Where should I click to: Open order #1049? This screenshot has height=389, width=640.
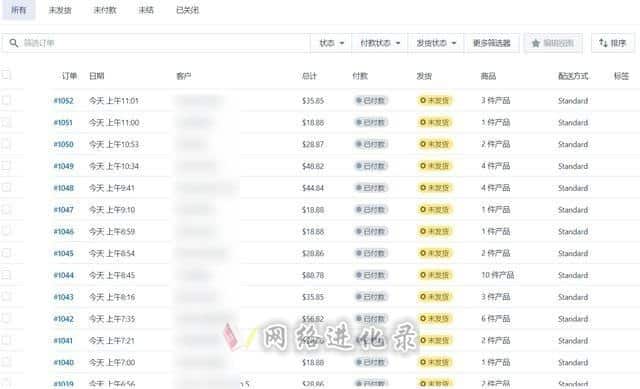click(x=64, y=166)
